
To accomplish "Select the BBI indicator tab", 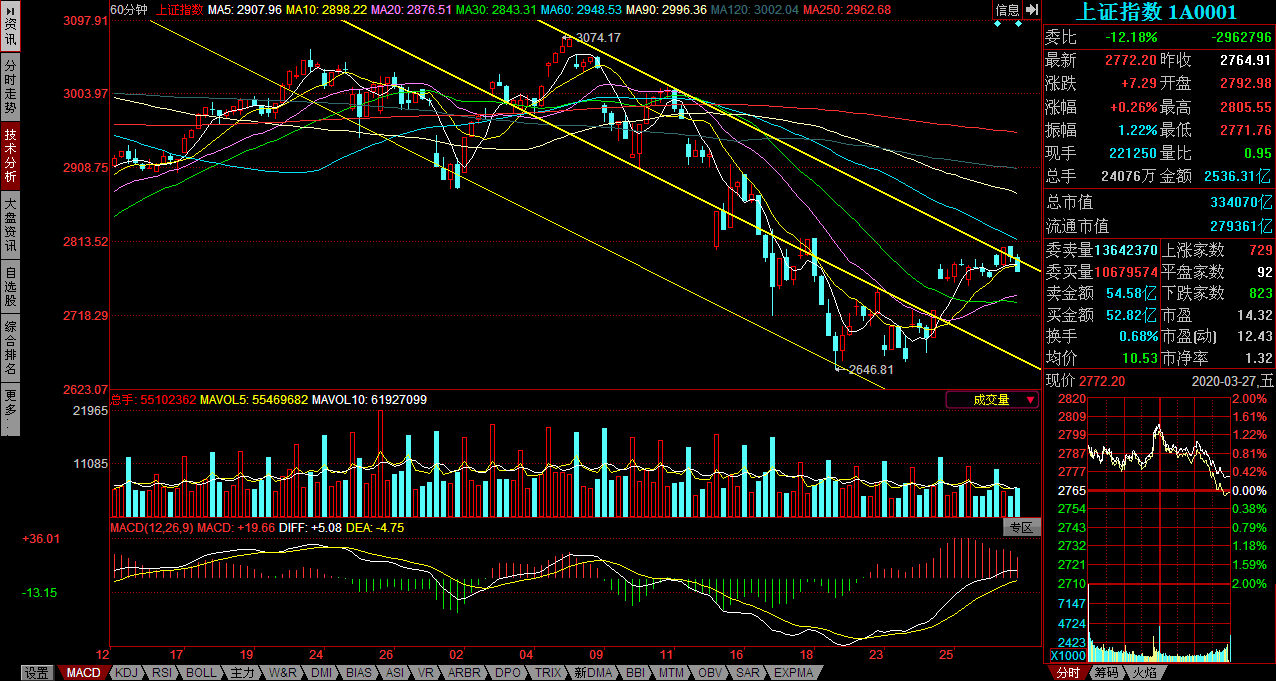I will click(x=635, y=673).
